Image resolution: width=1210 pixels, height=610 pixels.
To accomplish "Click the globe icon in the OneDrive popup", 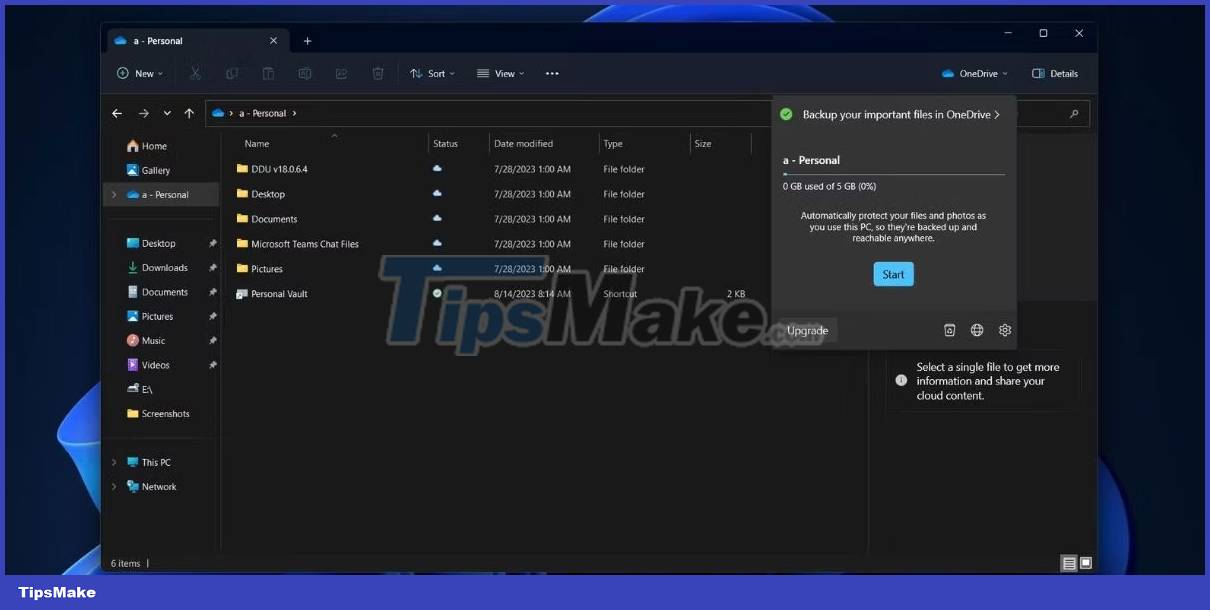I will tap(976, 329).
